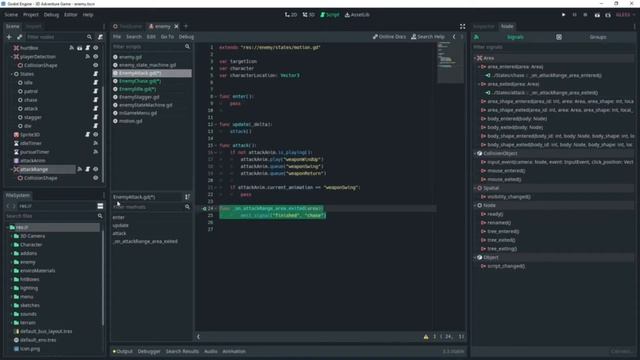This screenshot has width=640, height=360.
Task: Open script attached to stagger state
Action: click(96, 117)
